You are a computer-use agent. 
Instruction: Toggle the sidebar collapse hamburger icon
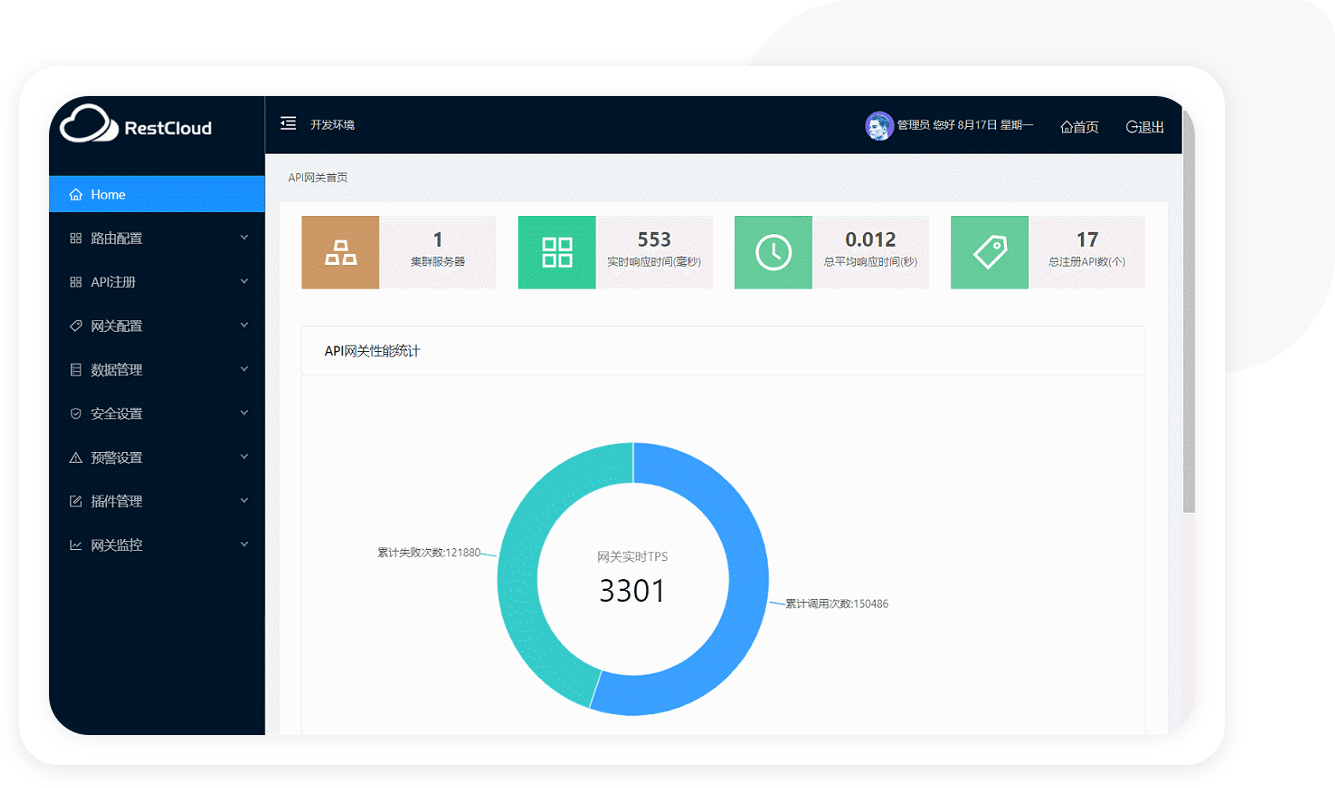click(288, 124)
